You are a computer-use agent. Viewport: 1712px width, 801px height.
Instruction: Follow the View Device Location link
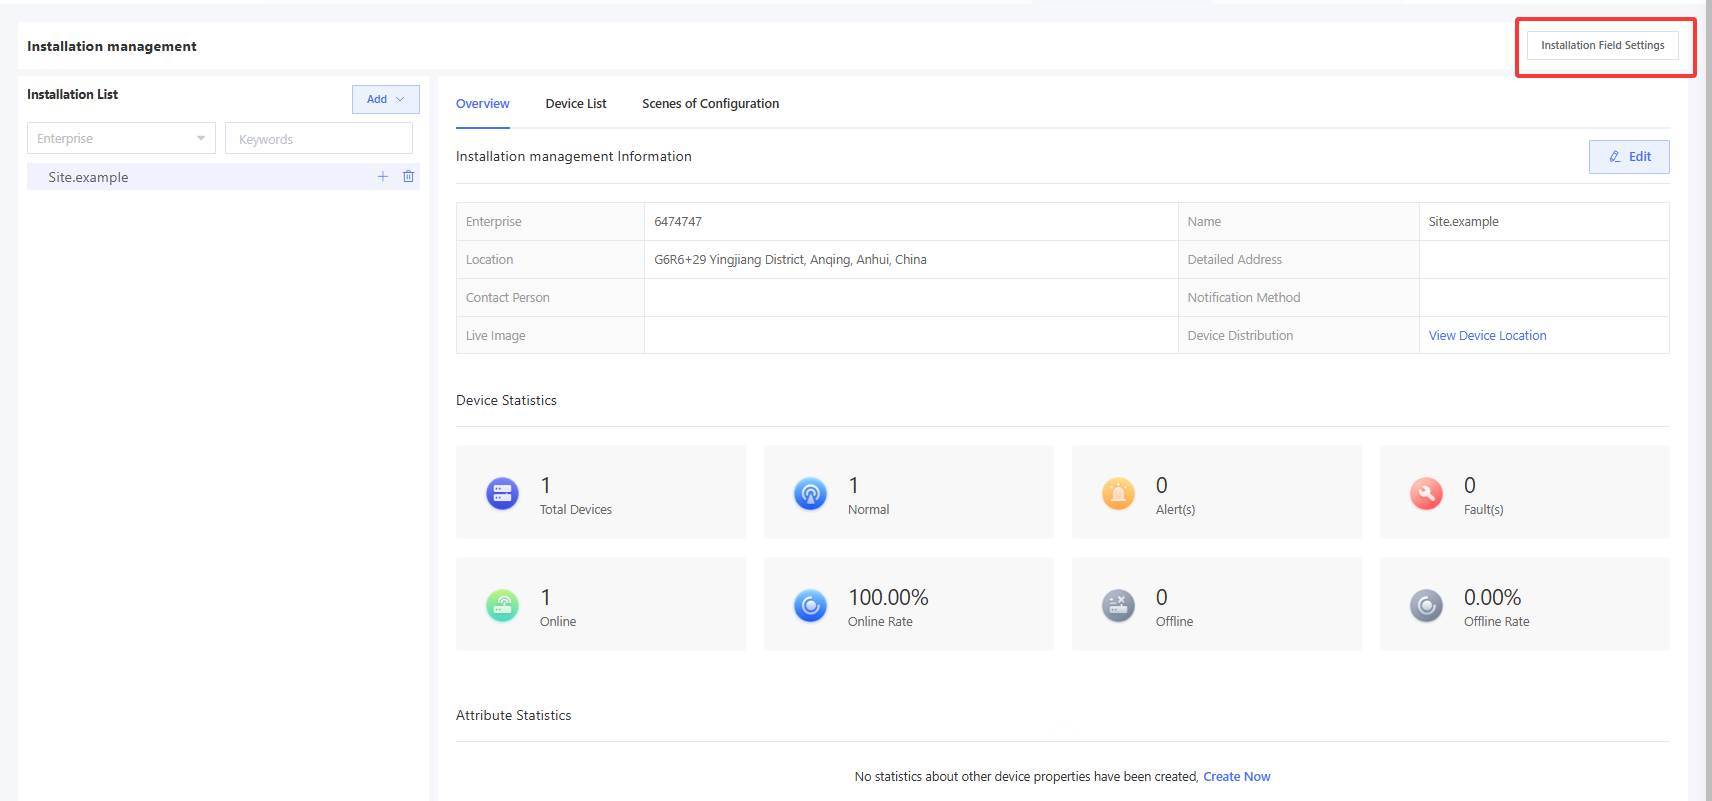pyautogui.click(x=1487, y=336)
